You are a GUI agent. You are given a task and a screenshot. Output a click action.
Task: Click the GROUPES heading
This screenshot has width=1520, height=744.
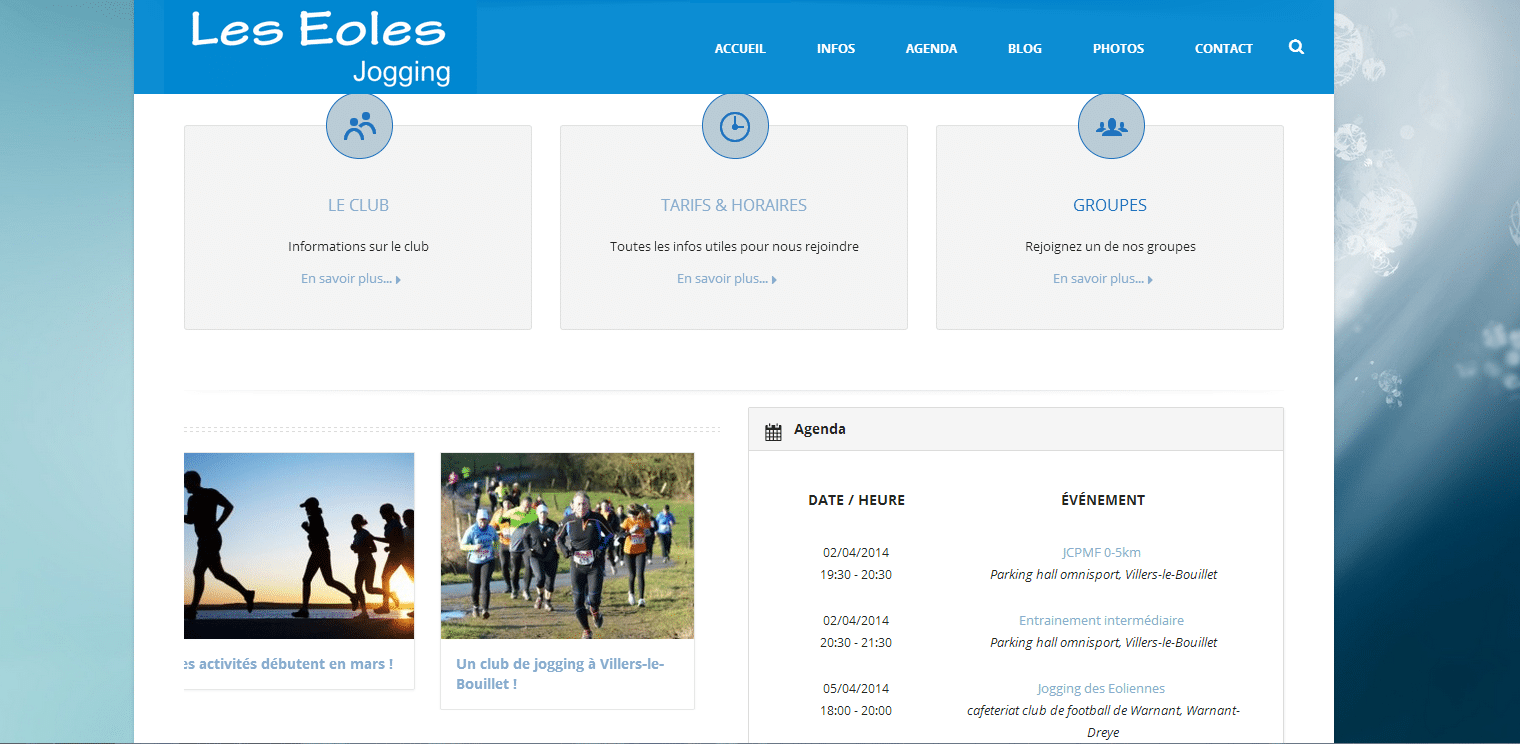pos(1110,205)
